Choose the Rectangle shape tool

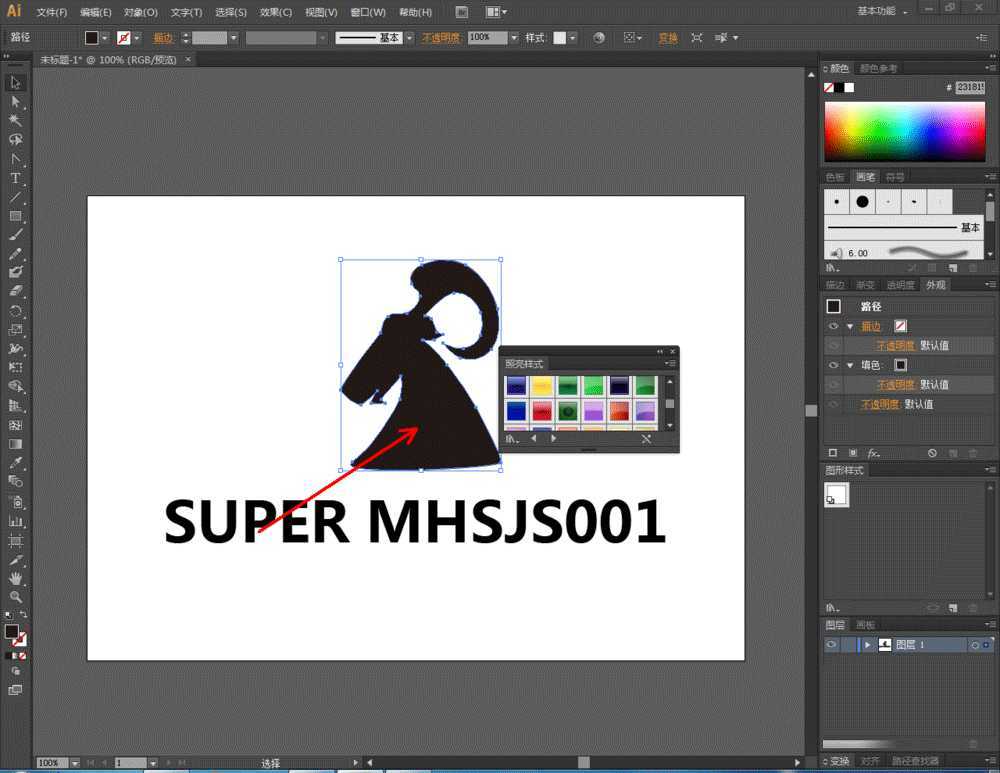point(15,216)
